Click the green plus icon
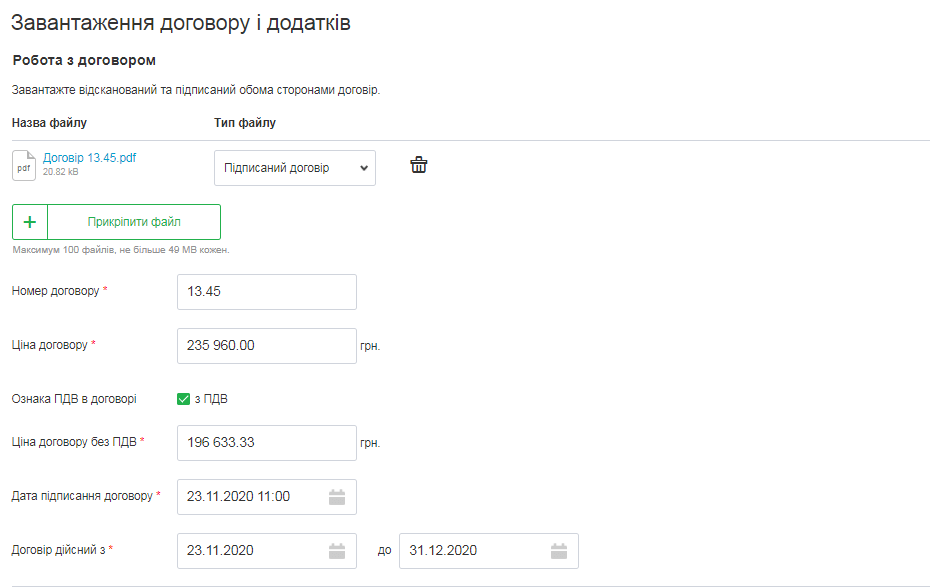The width and height of the screenshot is (934, 588). click(x=30, y=222)
